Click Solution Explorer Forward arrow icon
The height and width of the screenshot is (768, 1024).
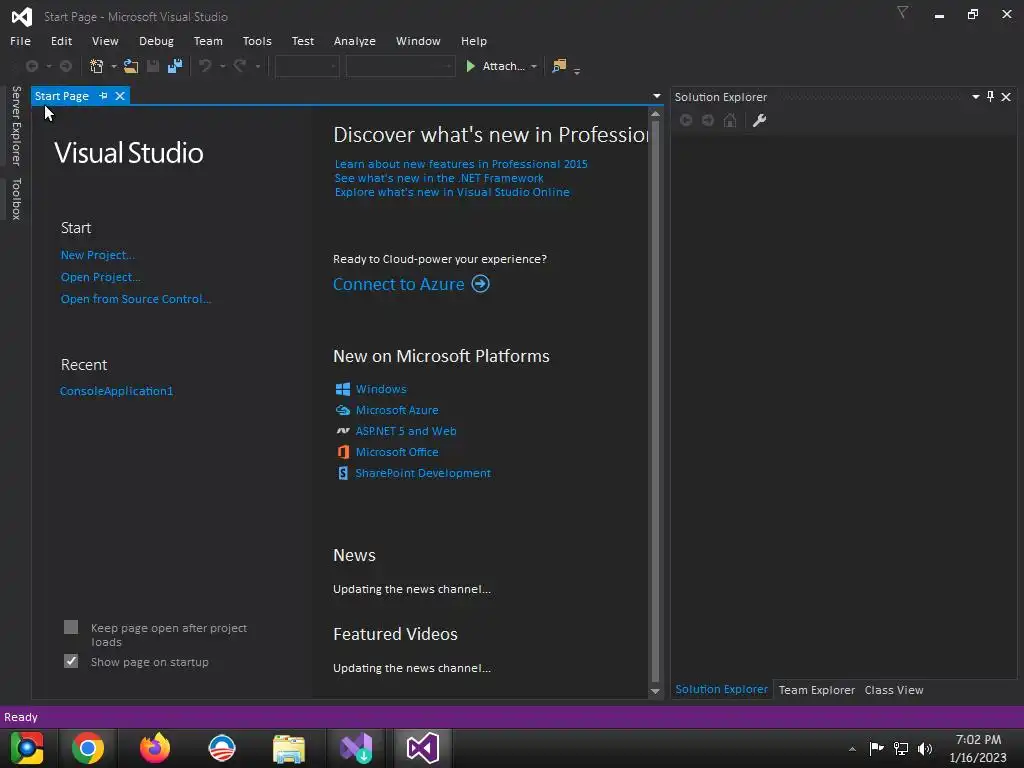[x=708, y=120]
